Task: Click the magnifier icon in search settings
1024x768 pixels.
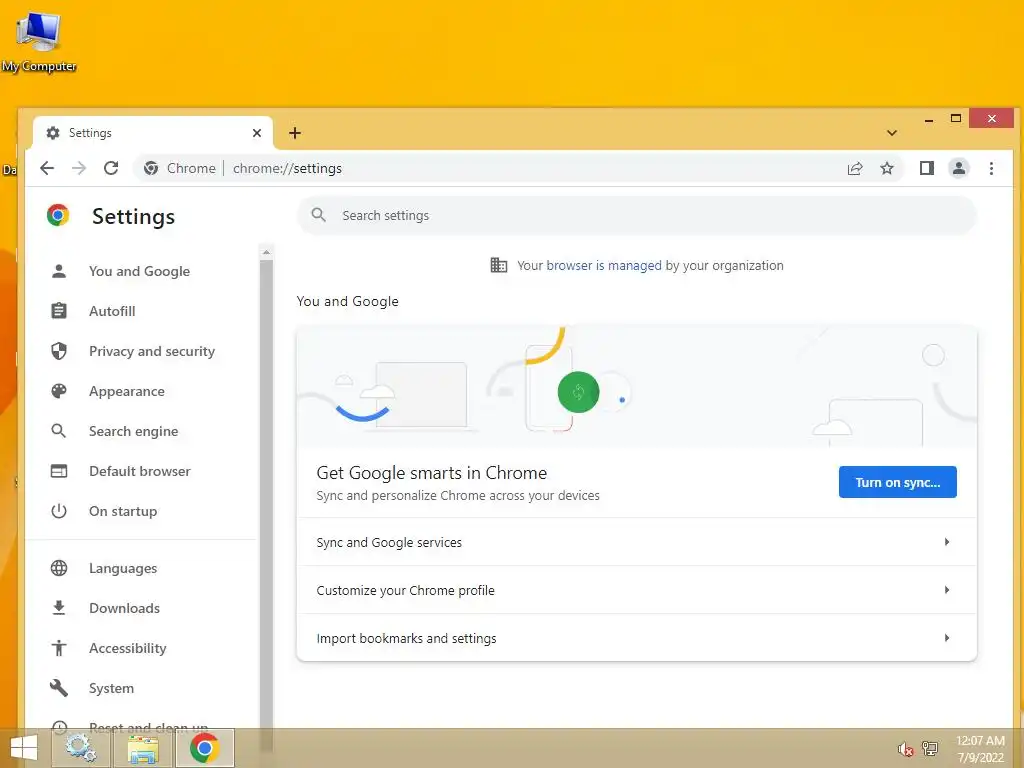Action: (x=319, y=215)
